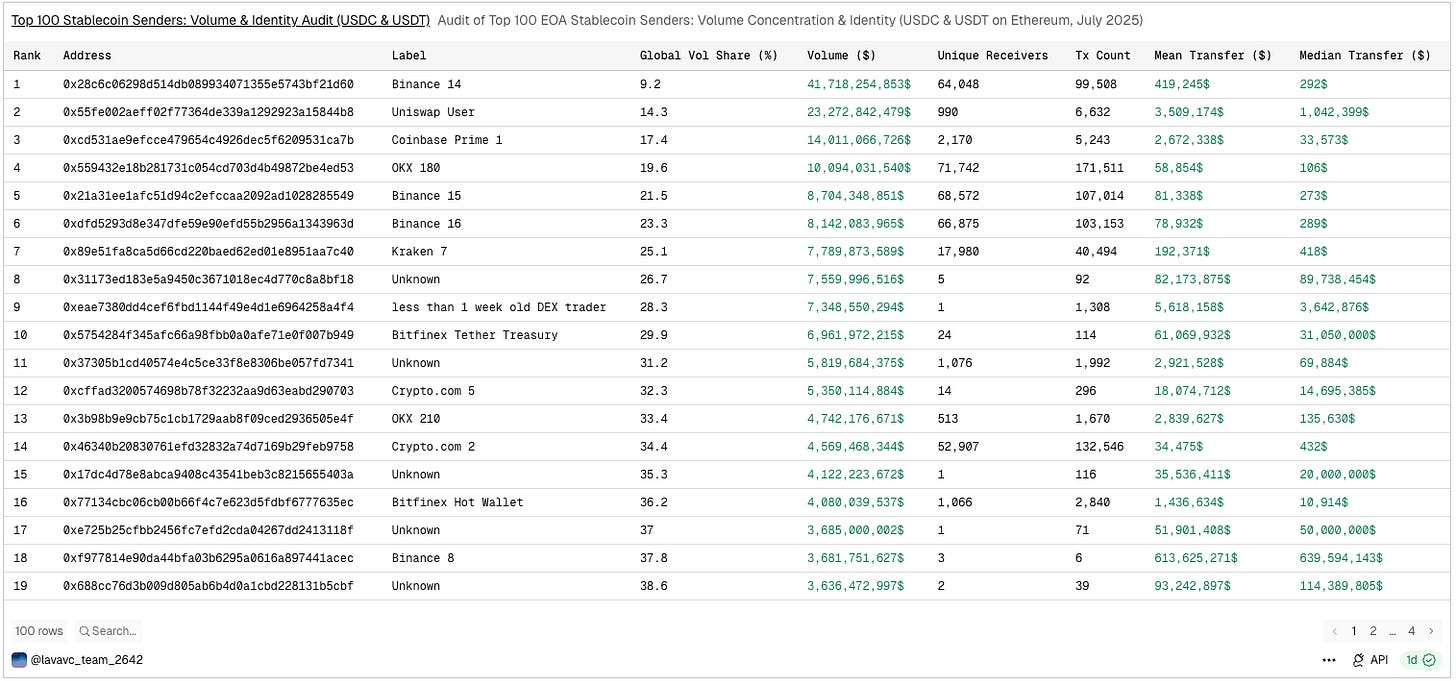The image size is (1456, 681).
Task: Click the 'Bitfinex Hot Wallet' label cell
Action: point(457,502)
